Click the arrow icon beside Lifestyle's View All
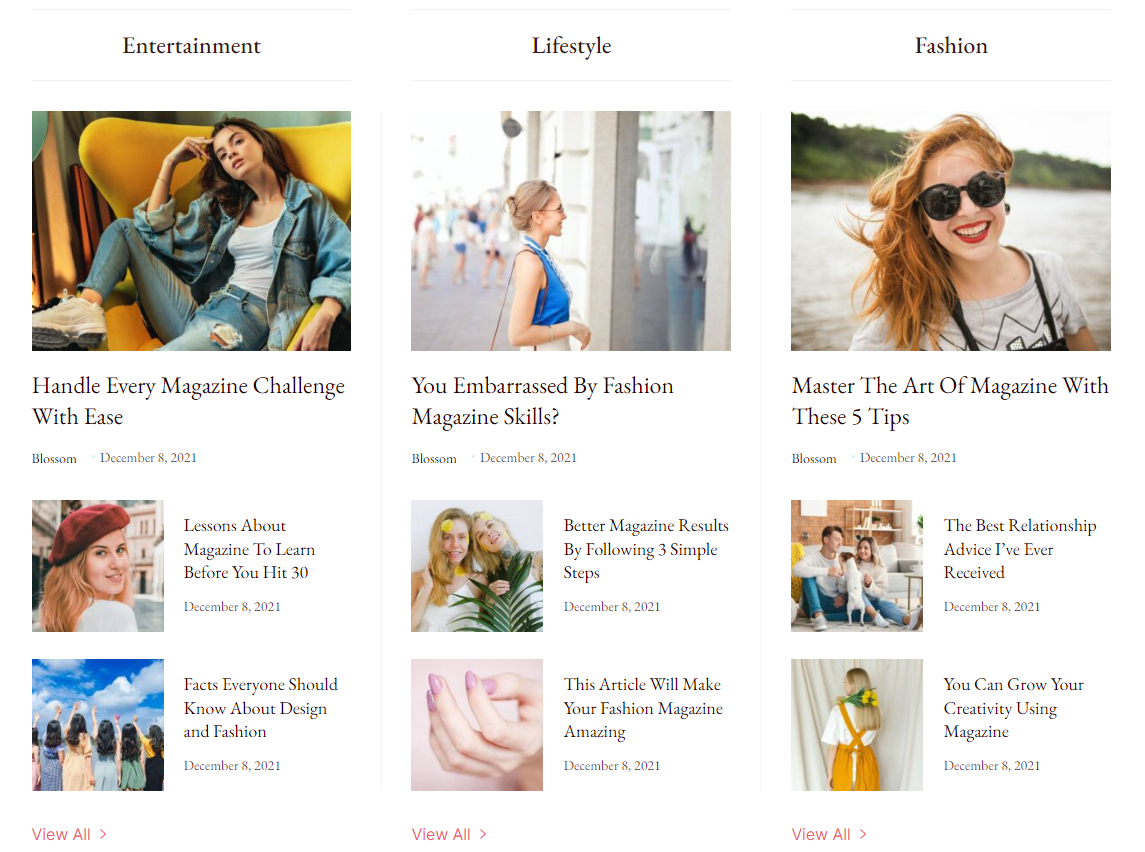Viewport: 1145px width, 852px height. [482, 833]
